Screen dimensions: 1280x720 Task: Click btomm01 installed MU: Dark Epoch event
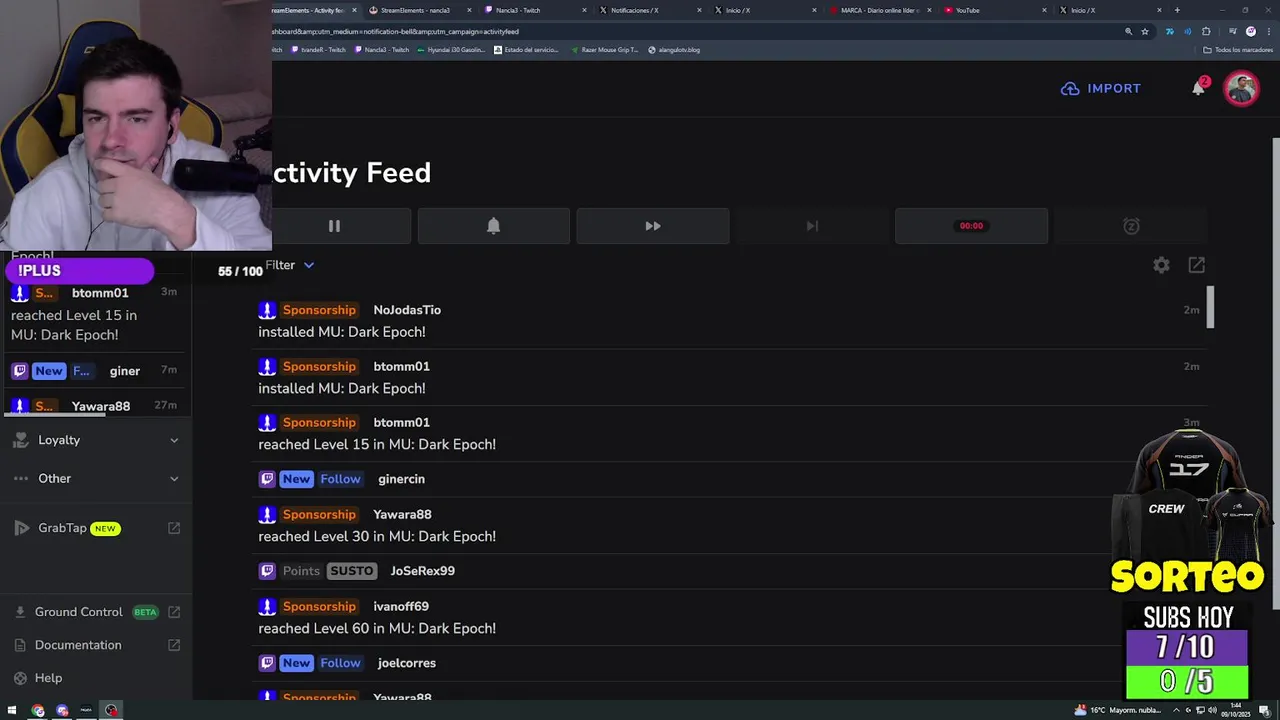[x=729, y=377]
